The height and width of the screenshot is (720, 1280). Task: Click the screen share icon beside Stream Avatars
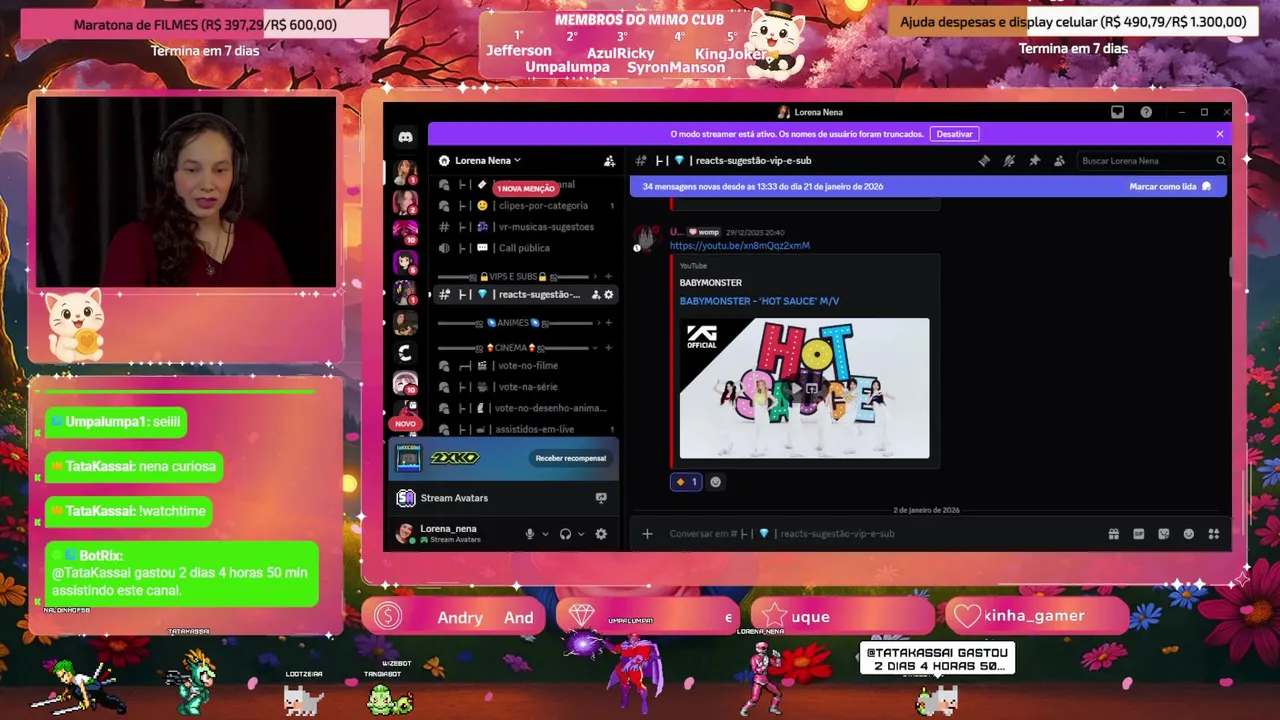click(601, 498)
